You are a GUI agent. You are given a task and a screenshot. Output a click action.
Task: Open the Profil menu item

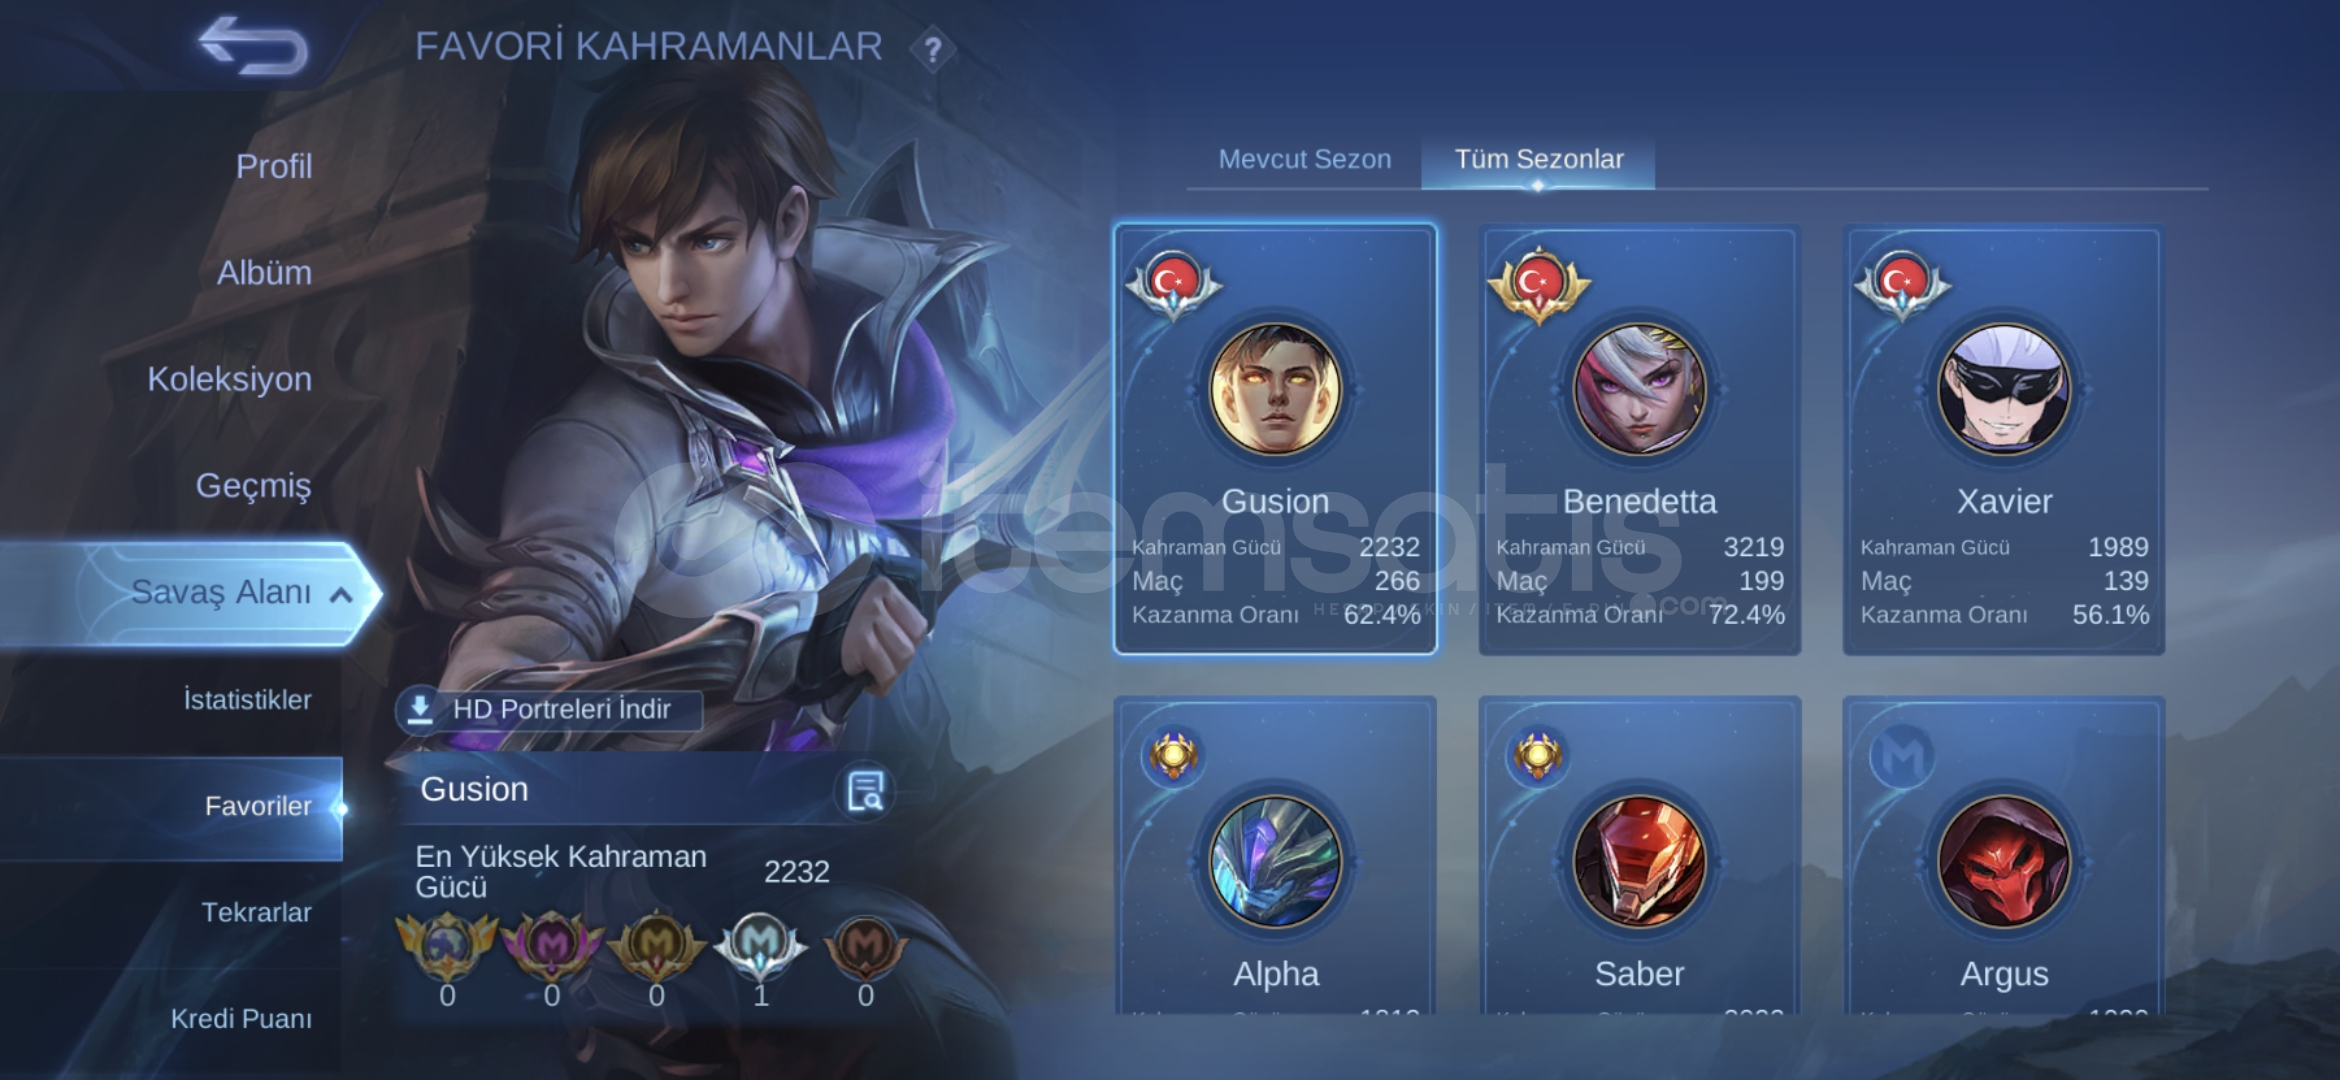(x=273, y=166)
